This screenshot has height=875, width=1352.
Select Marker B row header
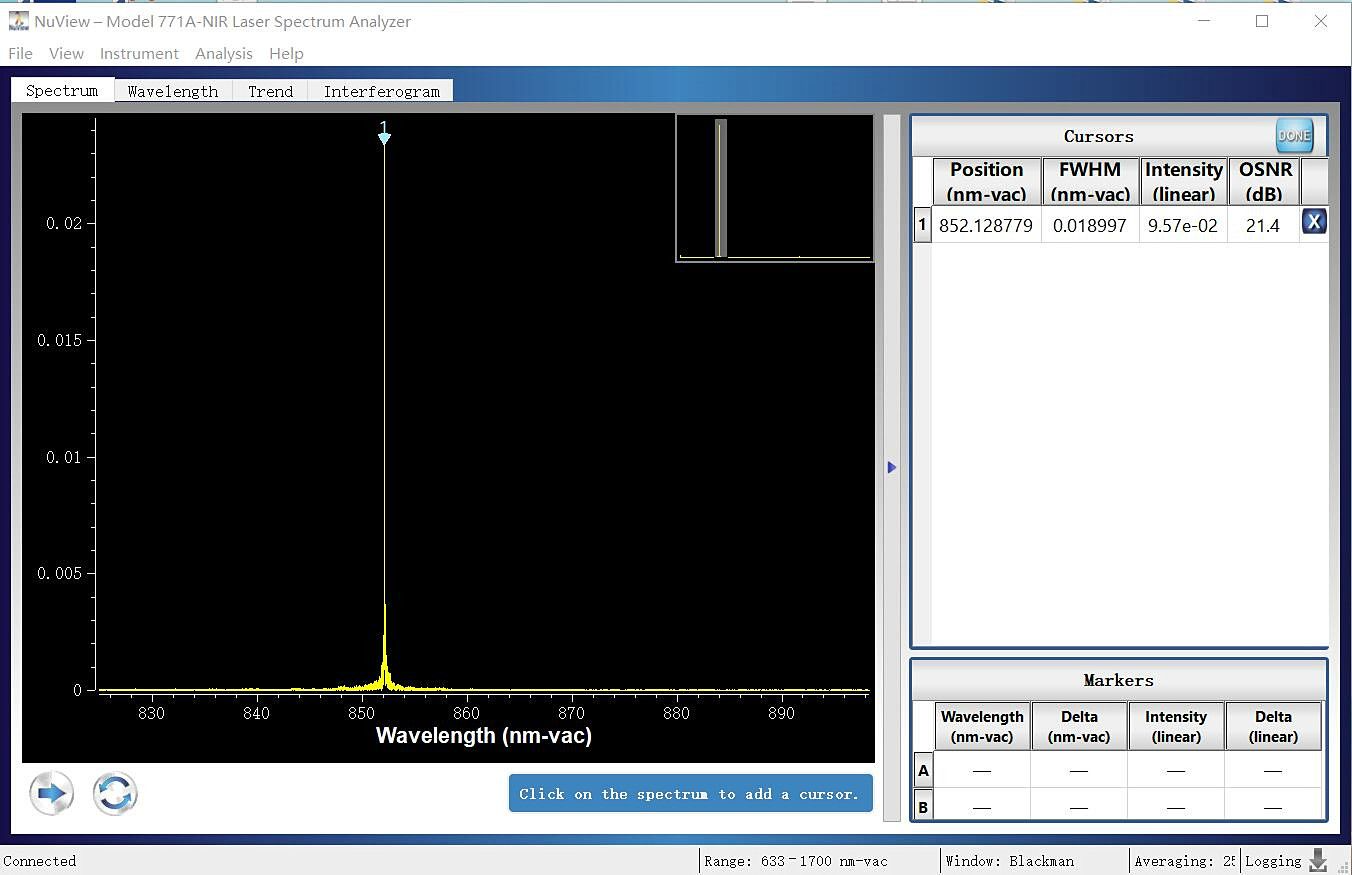tap(923, 806)
